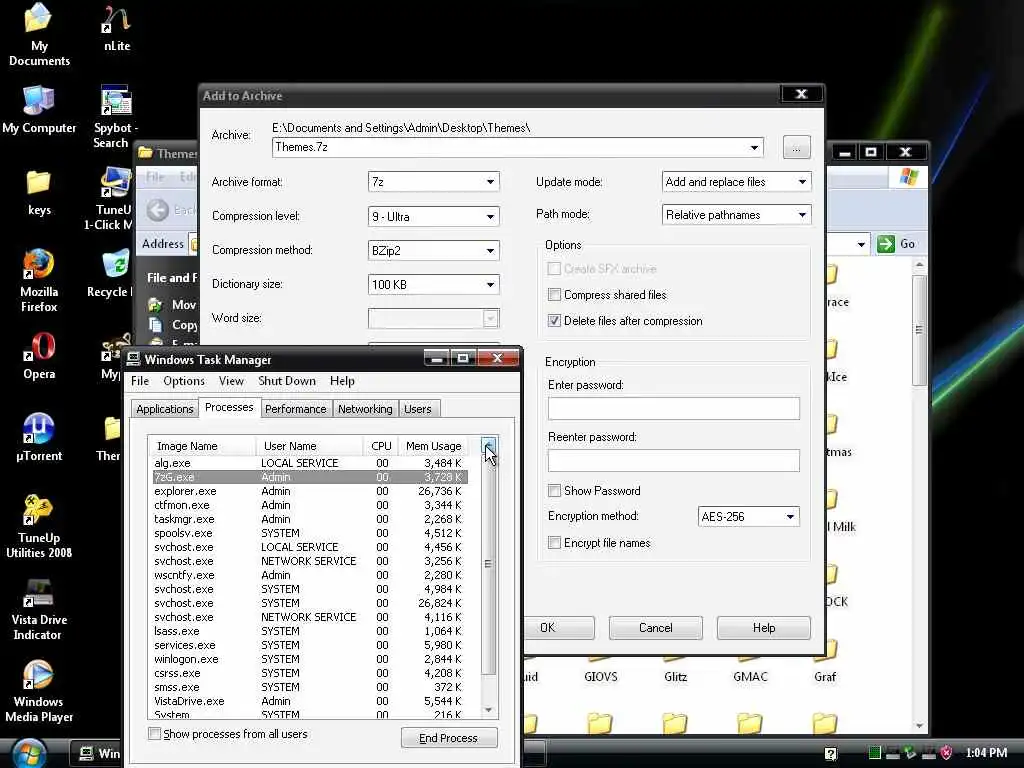Image resolution: width=1024 pixels, height=768 pixels.
Task: Tick the Show Password checkbox
Action: (x=554, y=490)
